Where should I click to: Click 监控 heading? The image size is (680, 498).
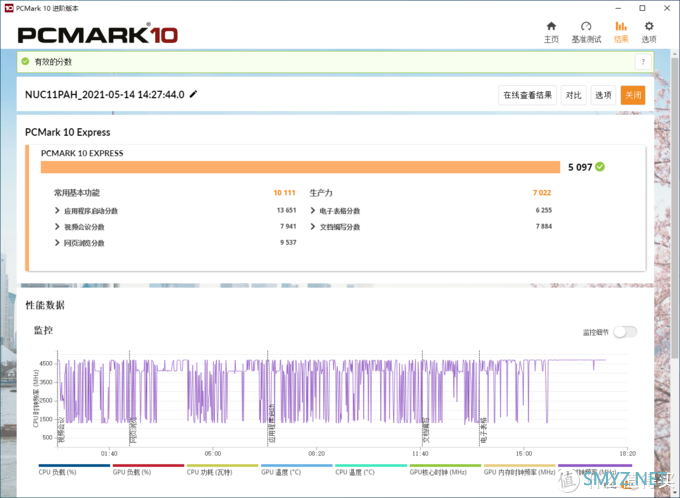pyautogui.click(x=43, y=331)
